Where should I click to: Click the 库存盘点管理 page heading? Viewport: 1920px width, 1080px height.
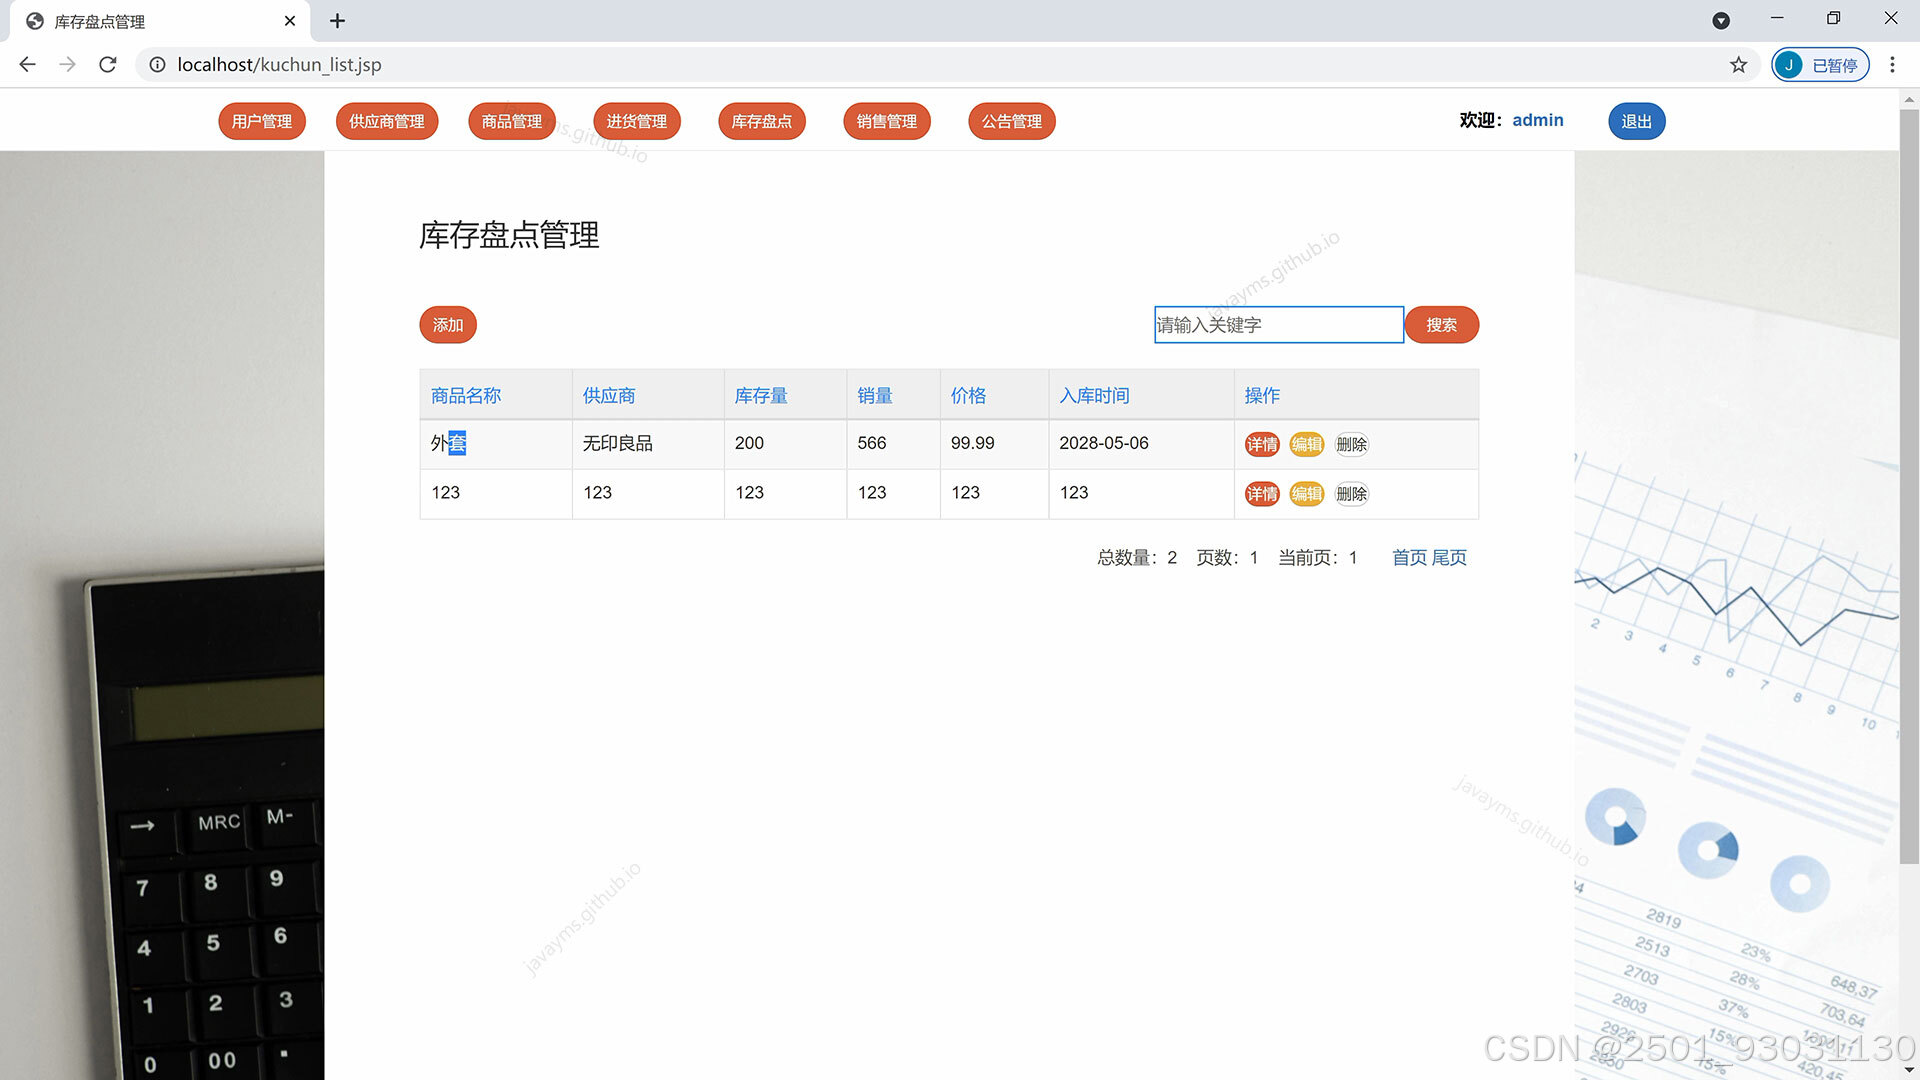click(509, 236)
